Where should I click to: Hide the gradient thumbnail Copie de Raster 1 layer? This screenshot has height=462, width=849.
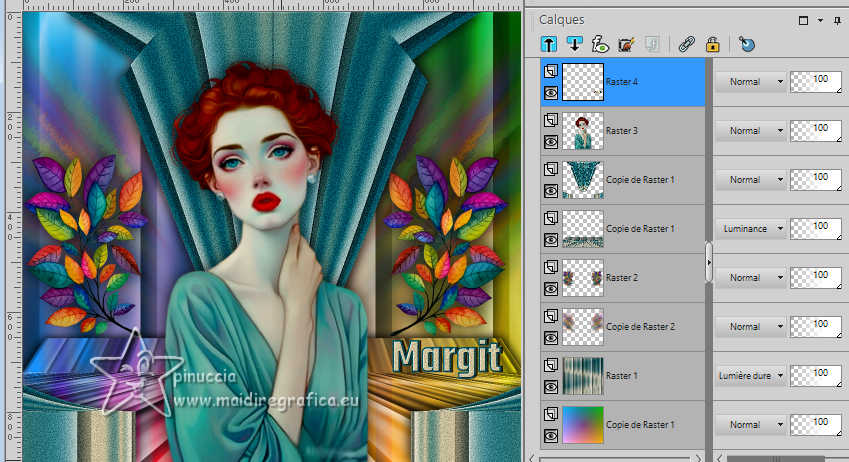[x=551, y=436]
